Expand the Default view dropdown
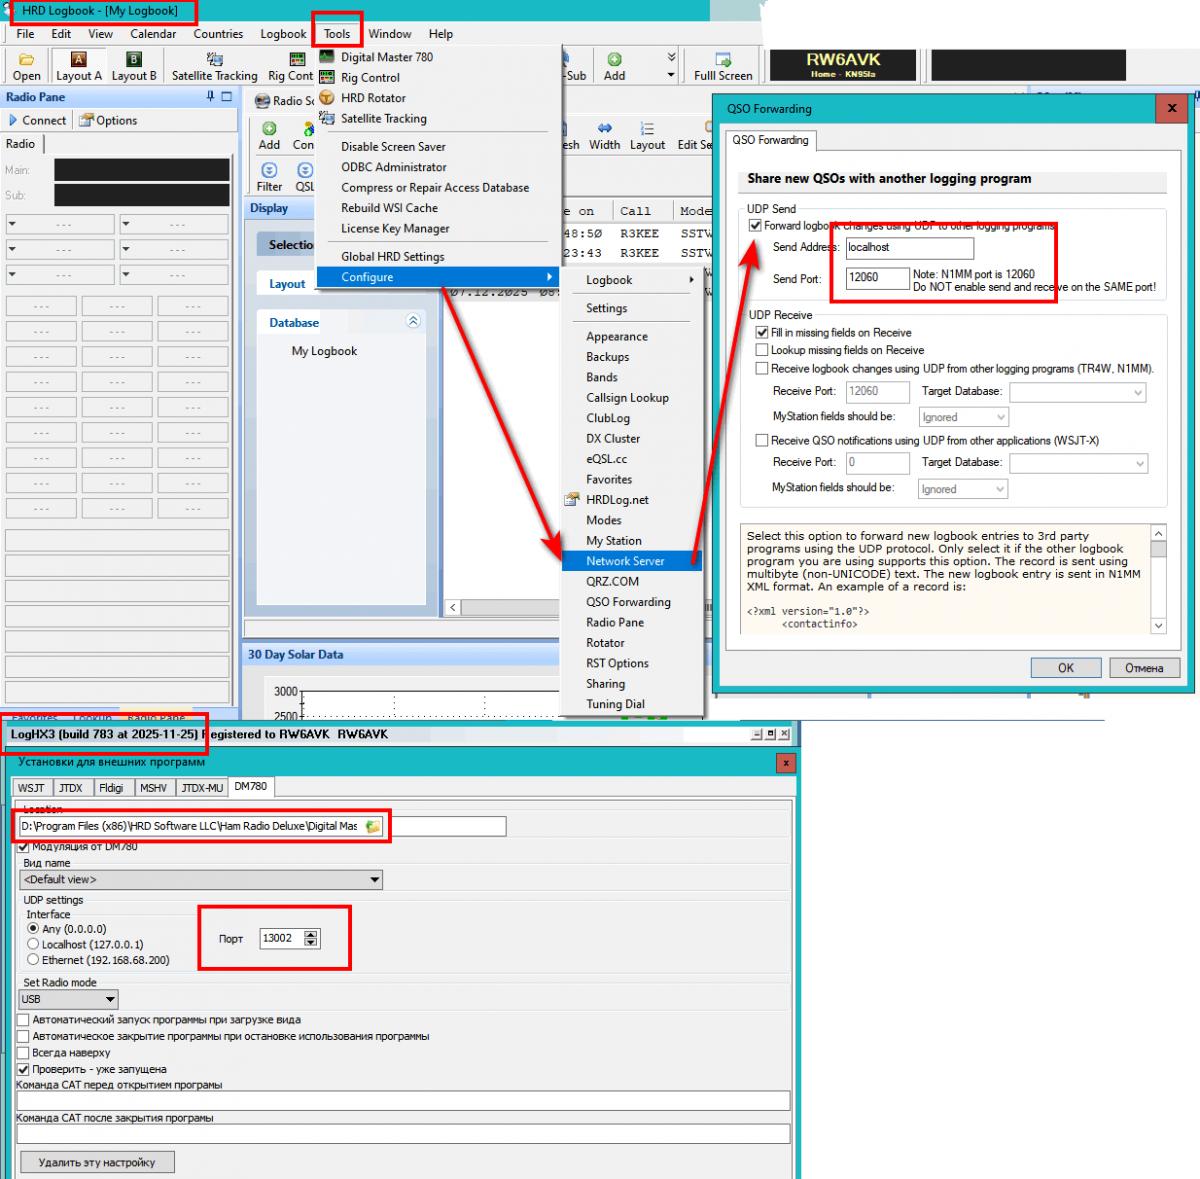 tap(375, 880)
